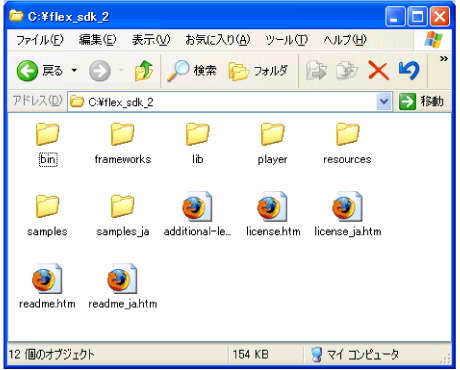The image size is (460, 370).
Task: Click the folder icon in the title bar
Action: click(16, 16)
